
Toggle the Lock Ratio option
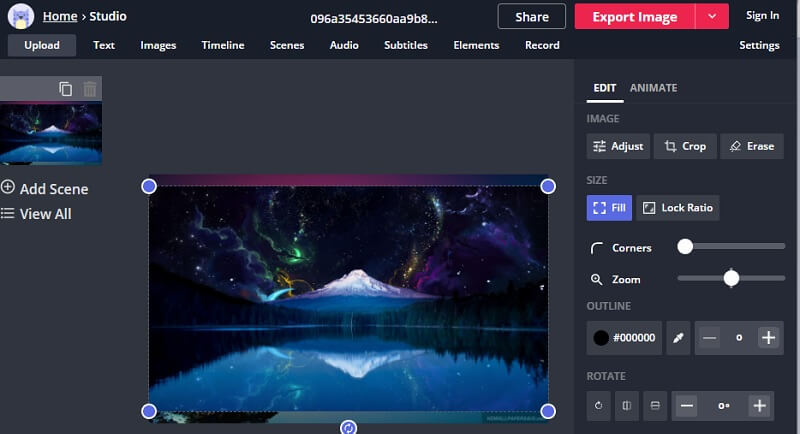(677, 208)
